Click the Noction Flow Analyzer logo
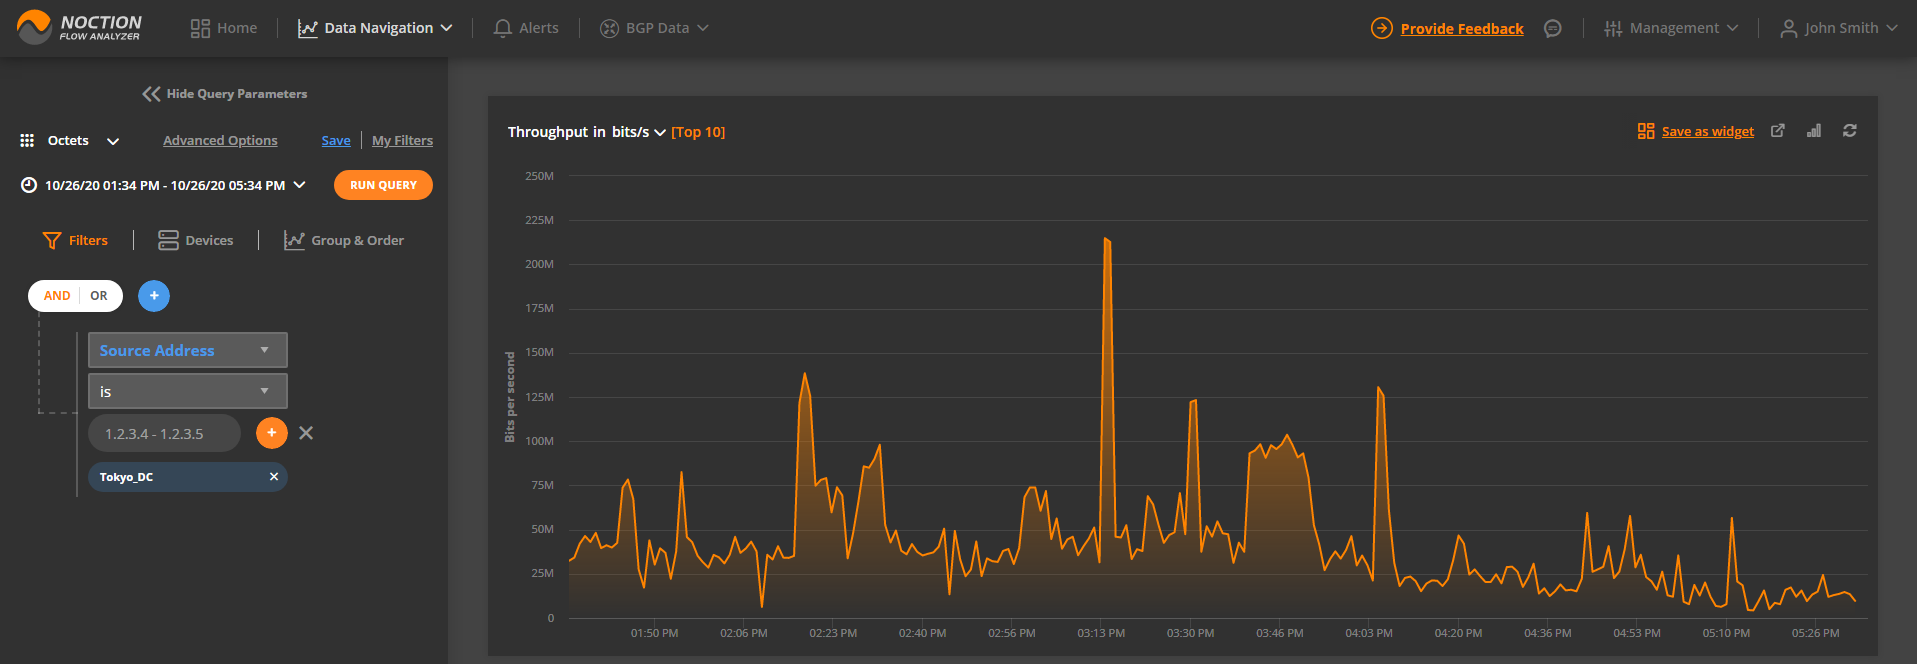The height and width of the screenshot is (664, 1917). [x=80, y=28]
